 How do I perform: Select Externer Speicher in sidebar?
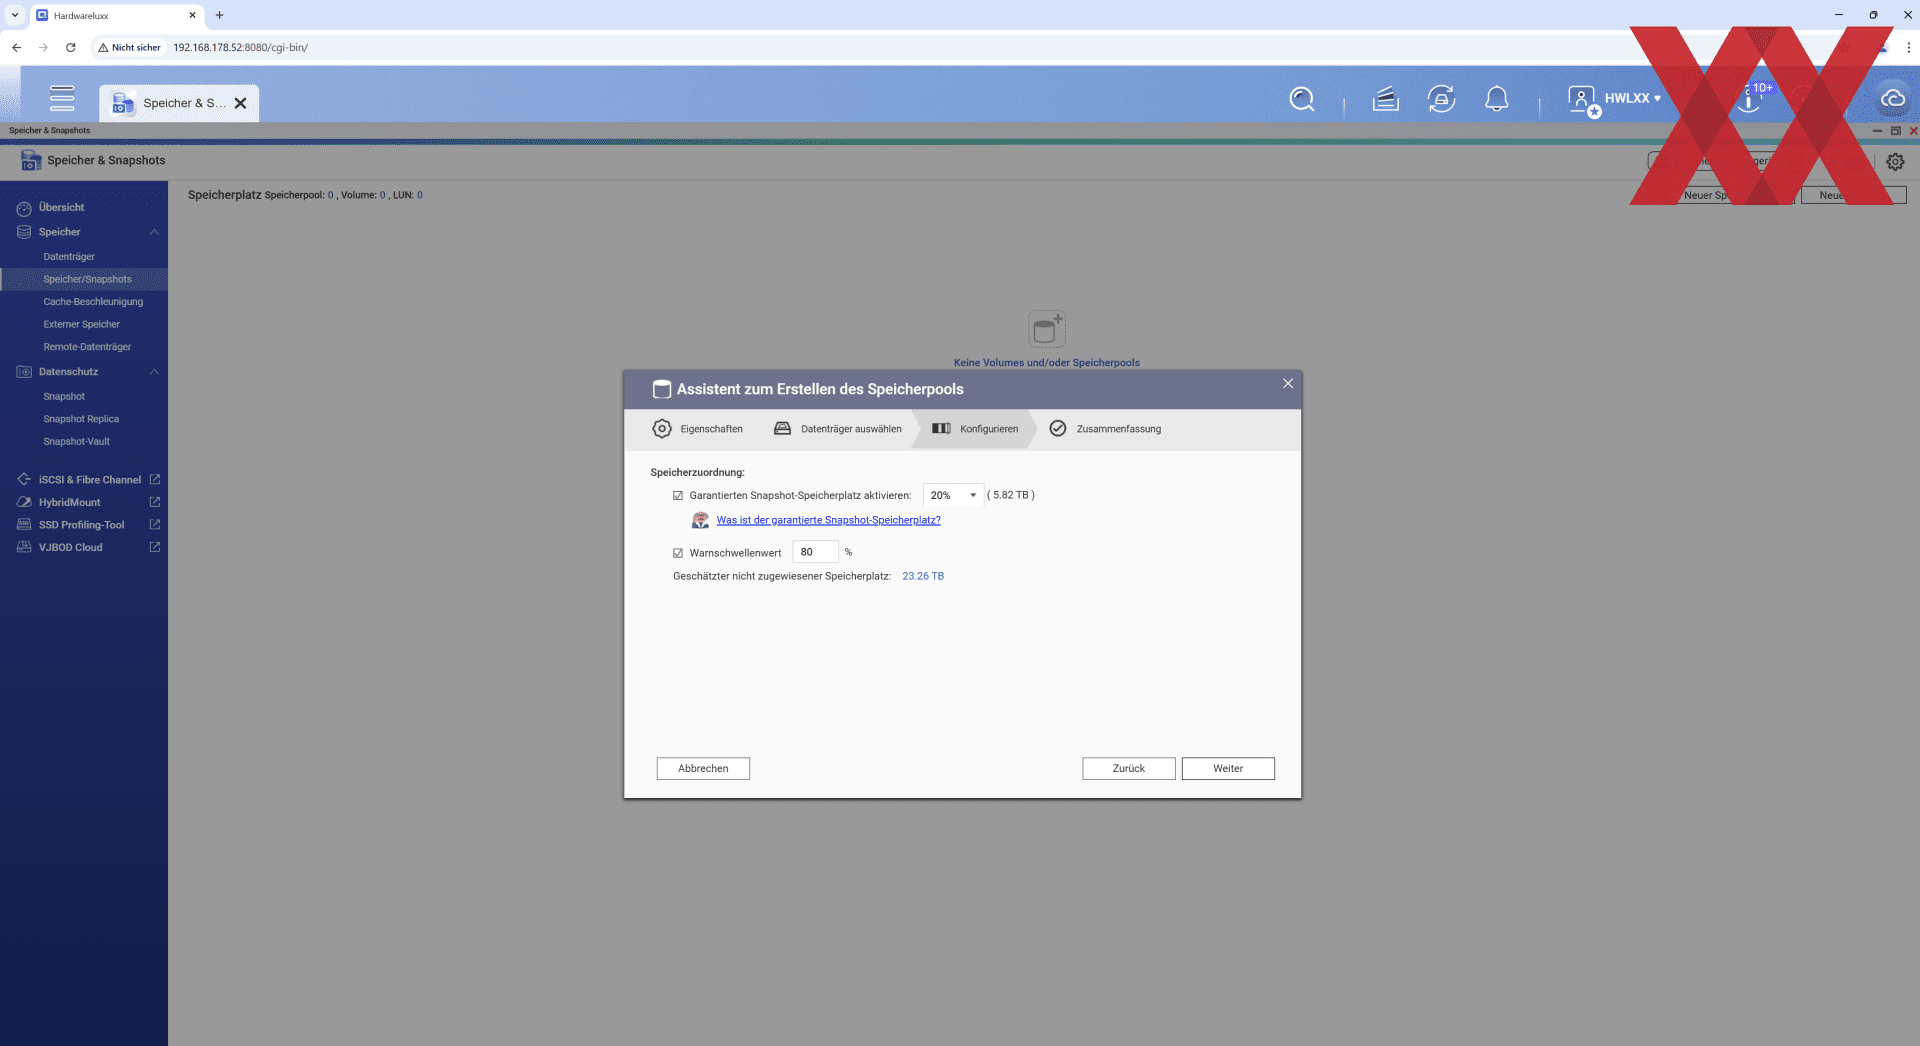point(81,325)
